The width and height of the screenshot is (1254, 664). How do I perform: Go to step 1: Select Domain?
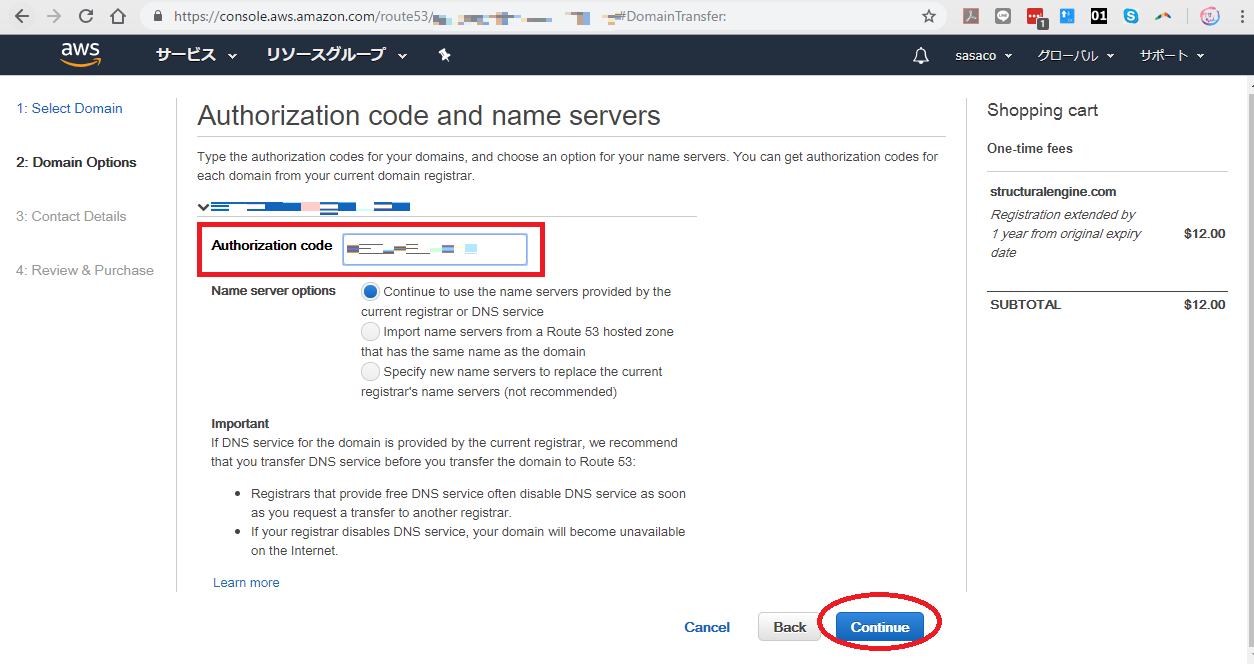click(69, 108)
